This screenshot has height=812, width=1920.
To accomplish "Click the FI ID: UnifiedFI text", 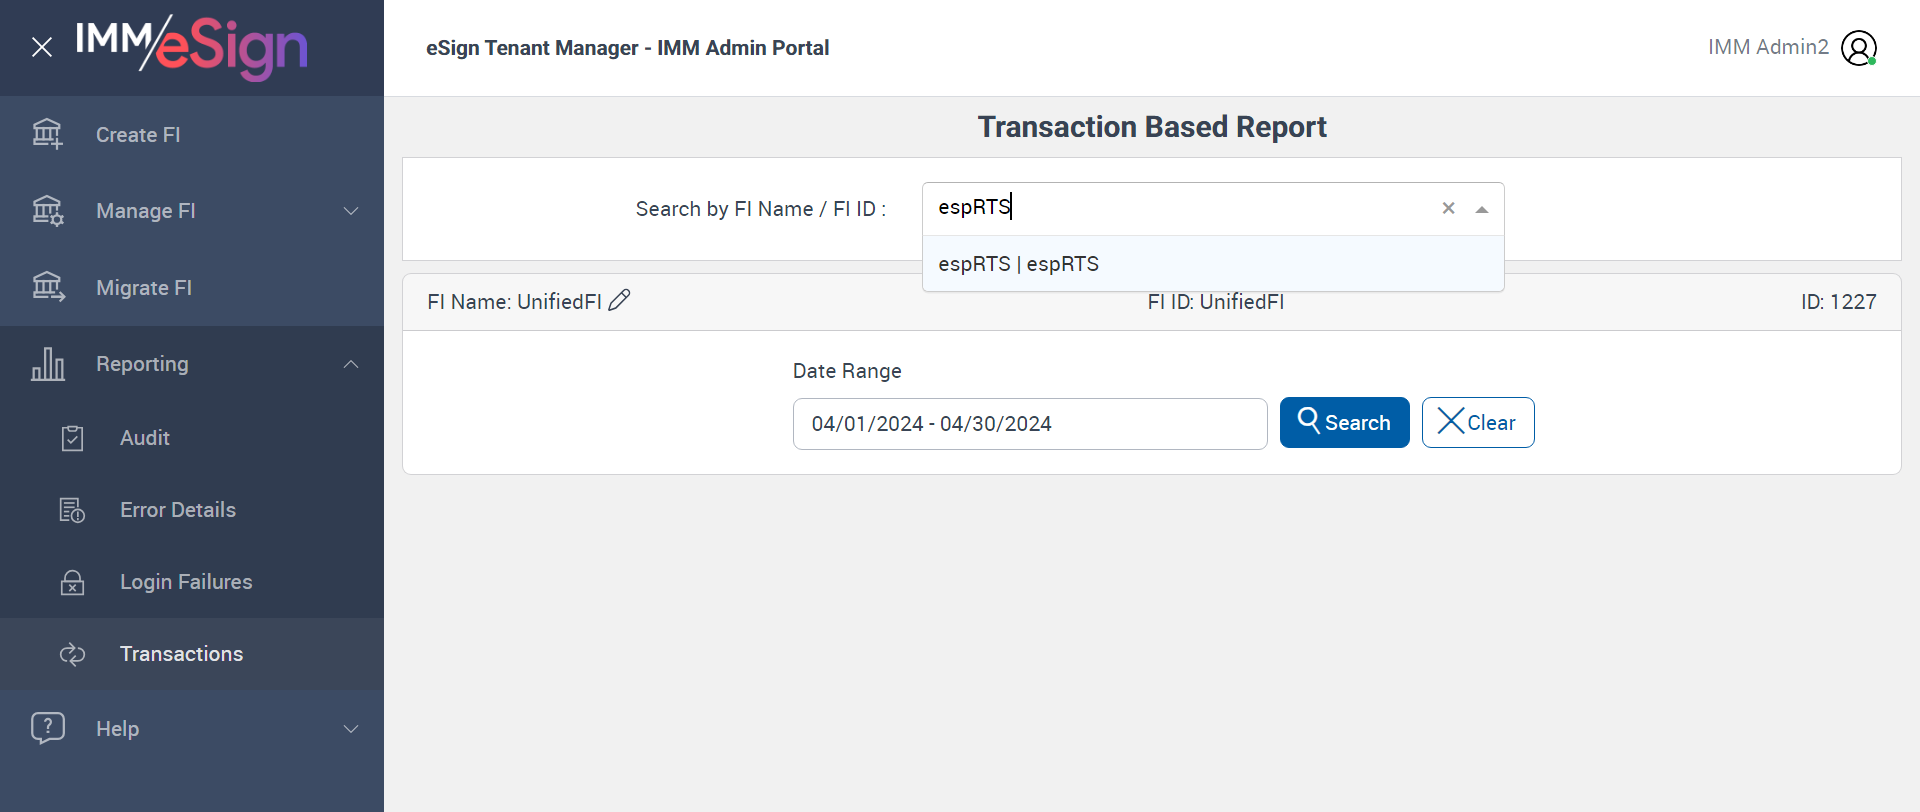I will click(1216, 302).
